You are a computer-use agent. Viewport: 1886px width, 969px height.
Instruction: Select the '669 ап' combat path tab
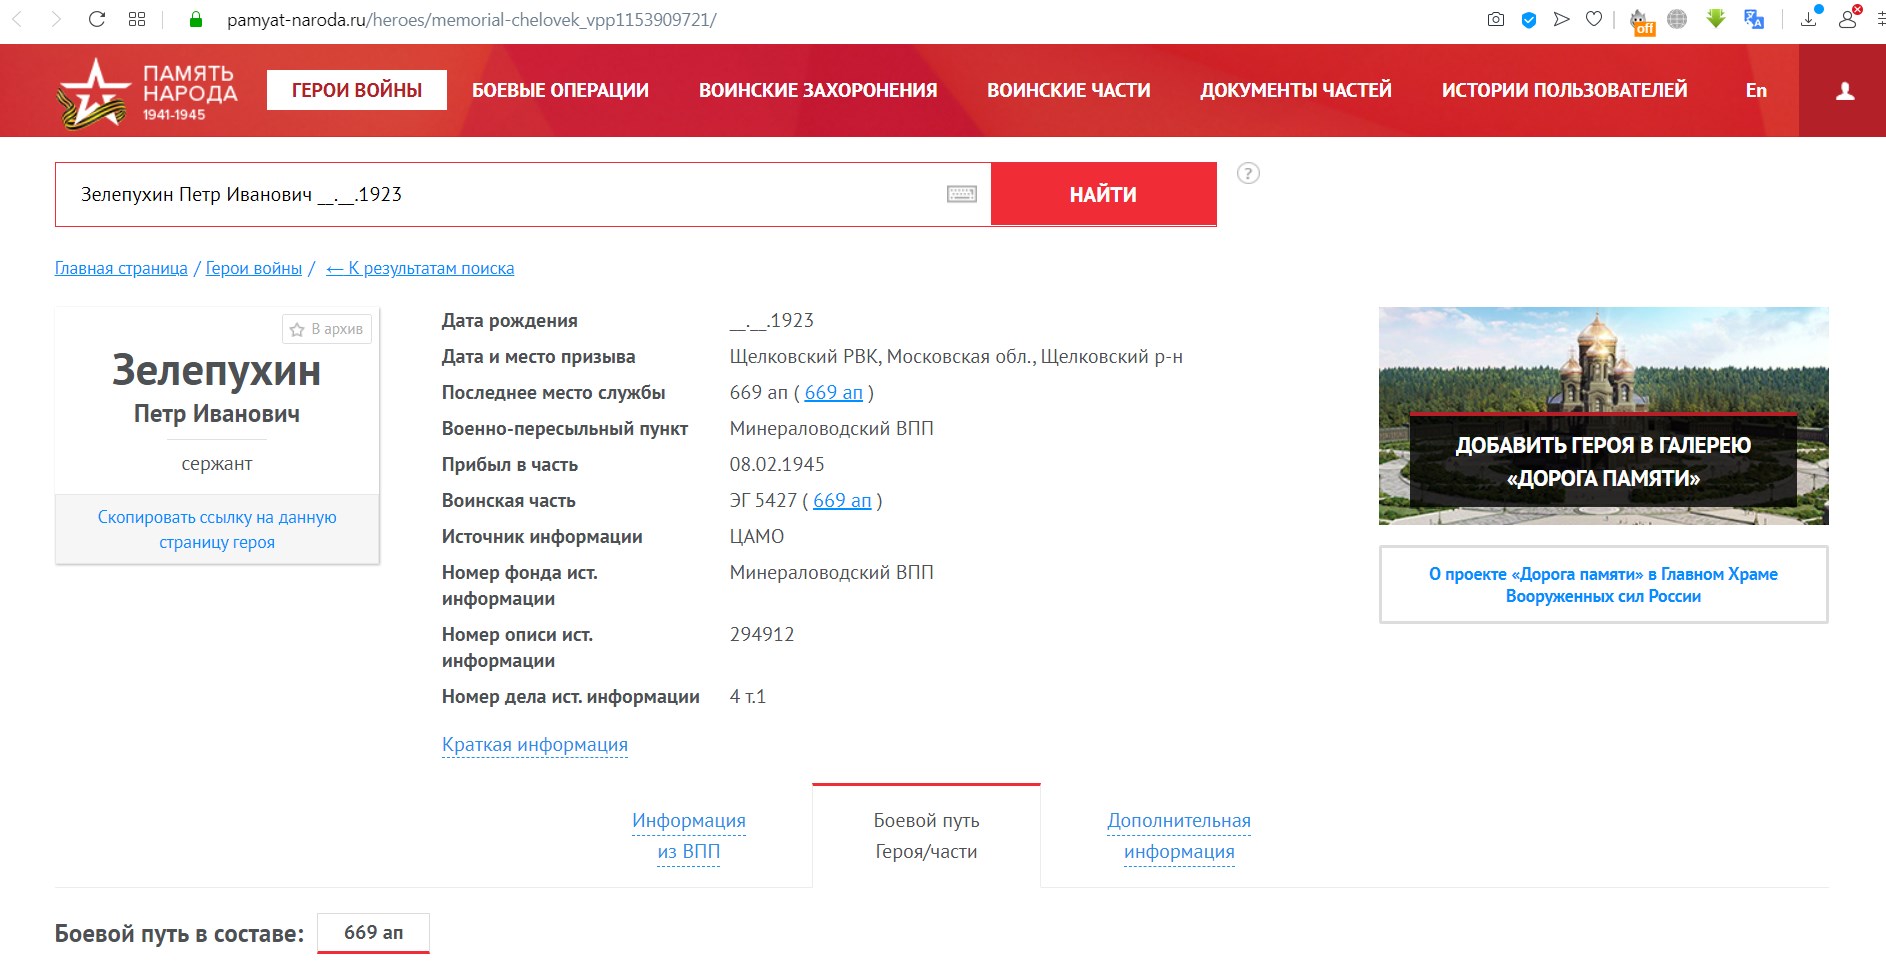(374, 932)
